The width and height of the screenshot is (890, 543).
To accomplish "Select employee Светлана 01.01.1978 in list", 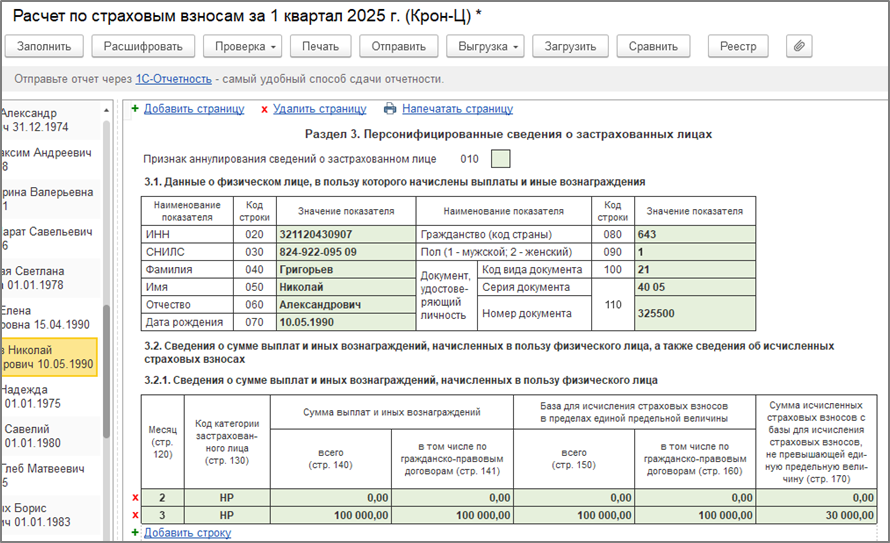I will pyautogui.click(x=50, y=278).
